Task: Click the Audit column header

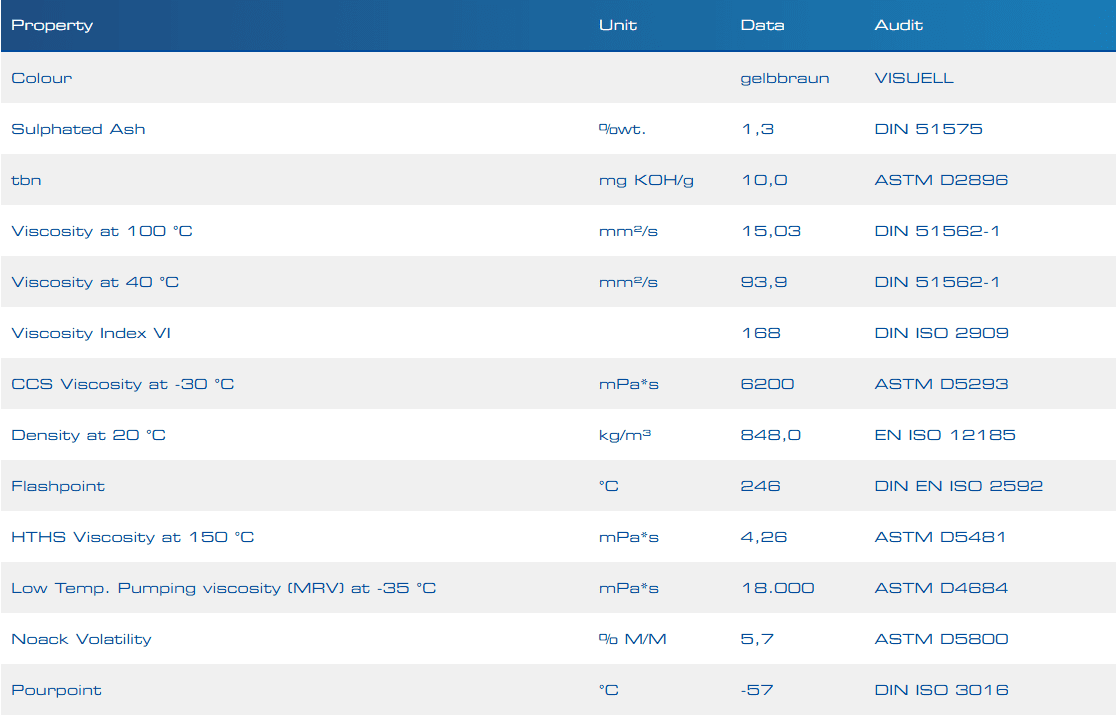Action: click(898, 25)
